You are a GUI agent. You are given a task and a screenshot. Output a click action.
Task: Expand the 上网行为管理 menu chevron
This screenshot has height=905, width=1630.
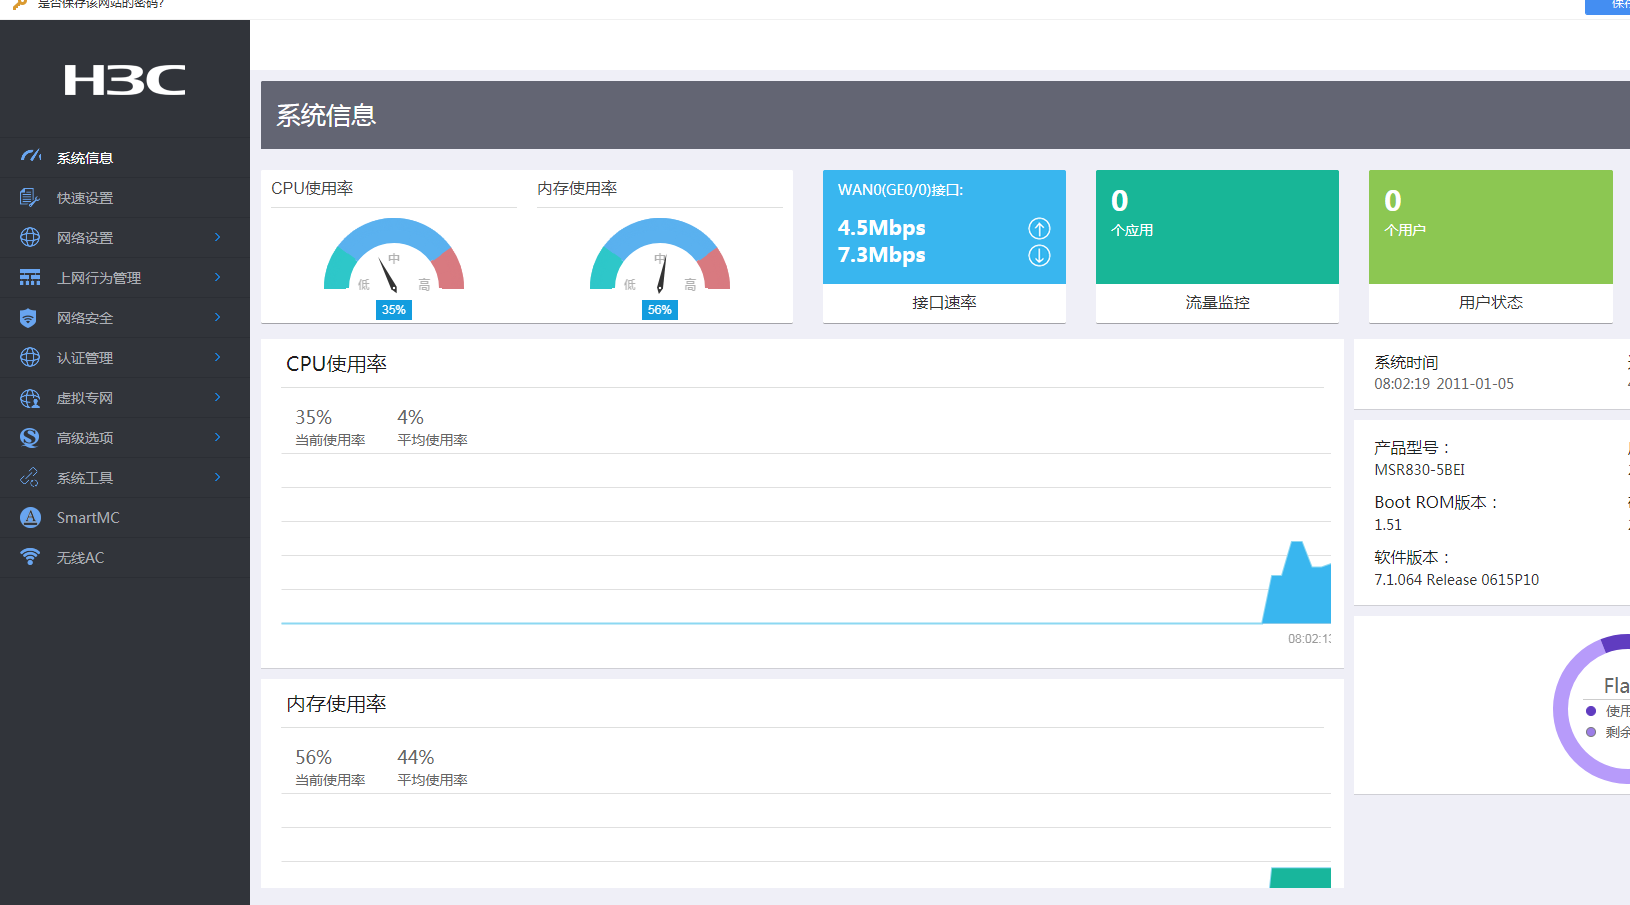click(217, 277)
